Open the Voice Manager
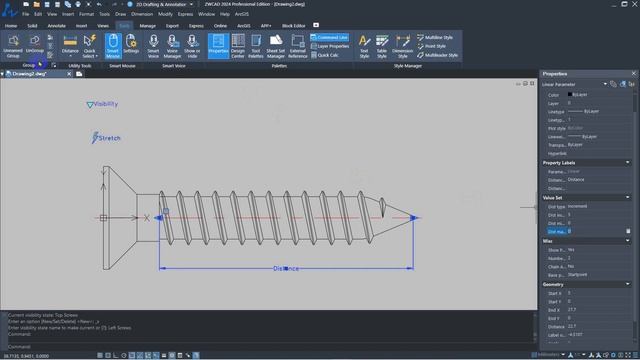This screenshot has width=640, height=360. [172, 46]
